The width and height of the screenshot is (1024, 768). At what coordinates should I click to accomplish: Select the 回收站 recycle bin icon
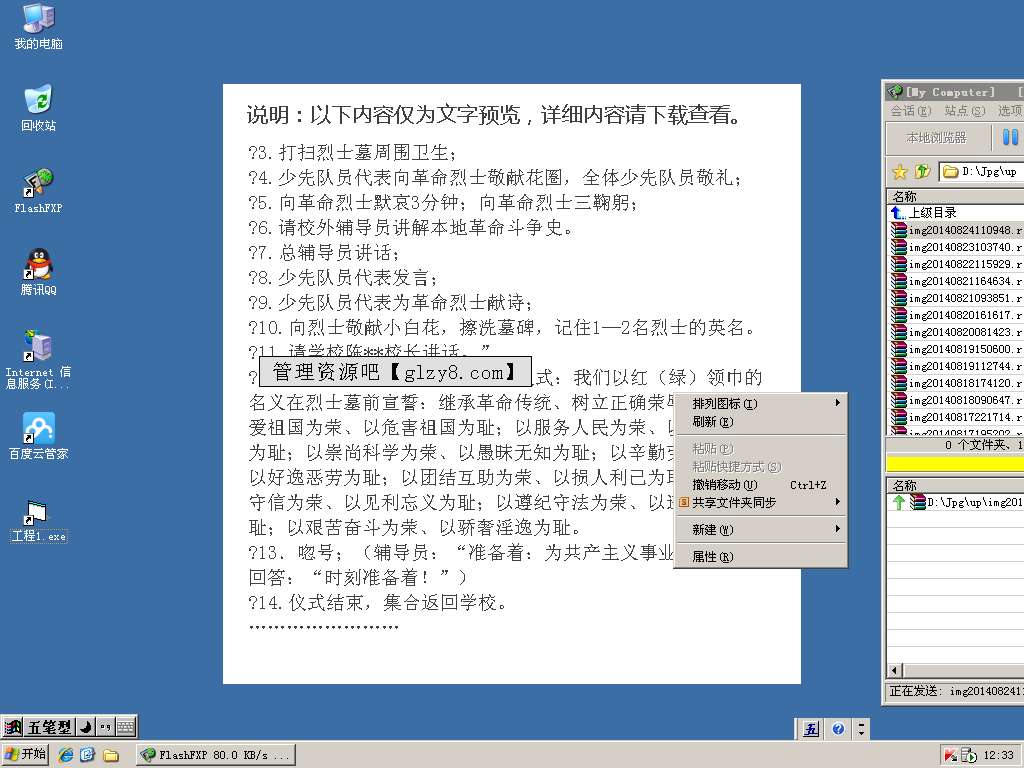39,108
